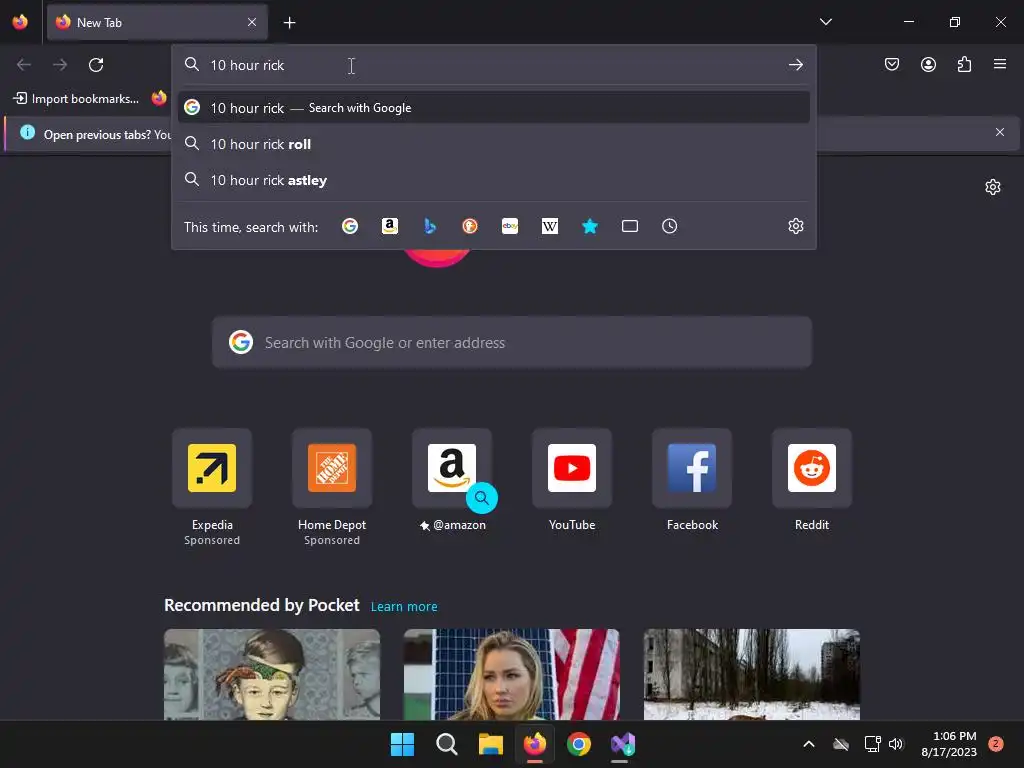Viewport: 1024px width, 768px height.
Task: Open Windows taskbar search
Action: tap(447, 744)
